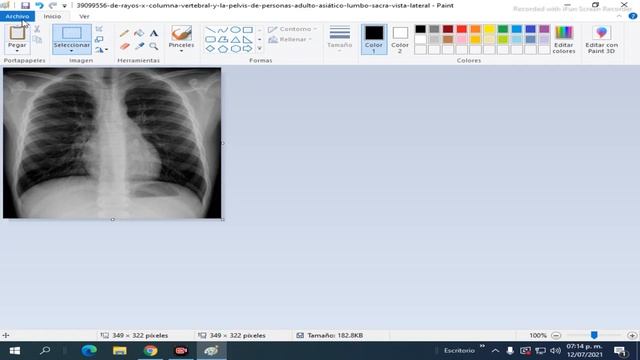Viewport: 640px width, 360px height.
Task: Pick the yellow color swatch
Action: (x=489, y=29)
